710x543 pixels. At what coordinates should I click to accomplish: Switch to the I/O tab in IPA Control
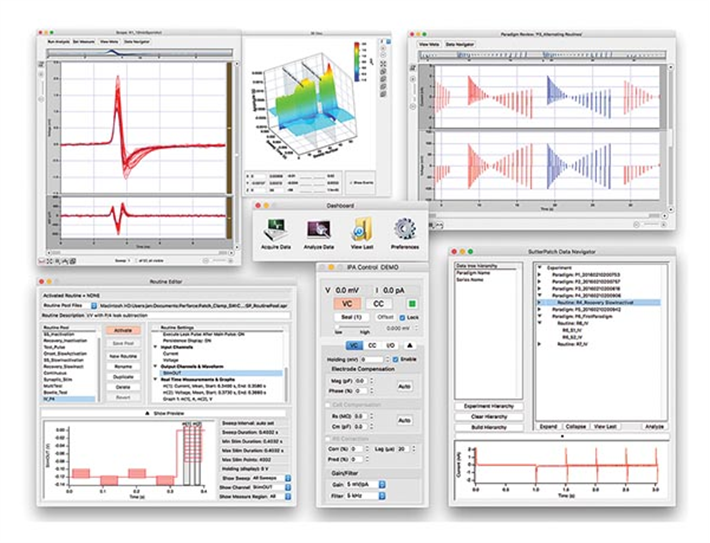point(390,345)
